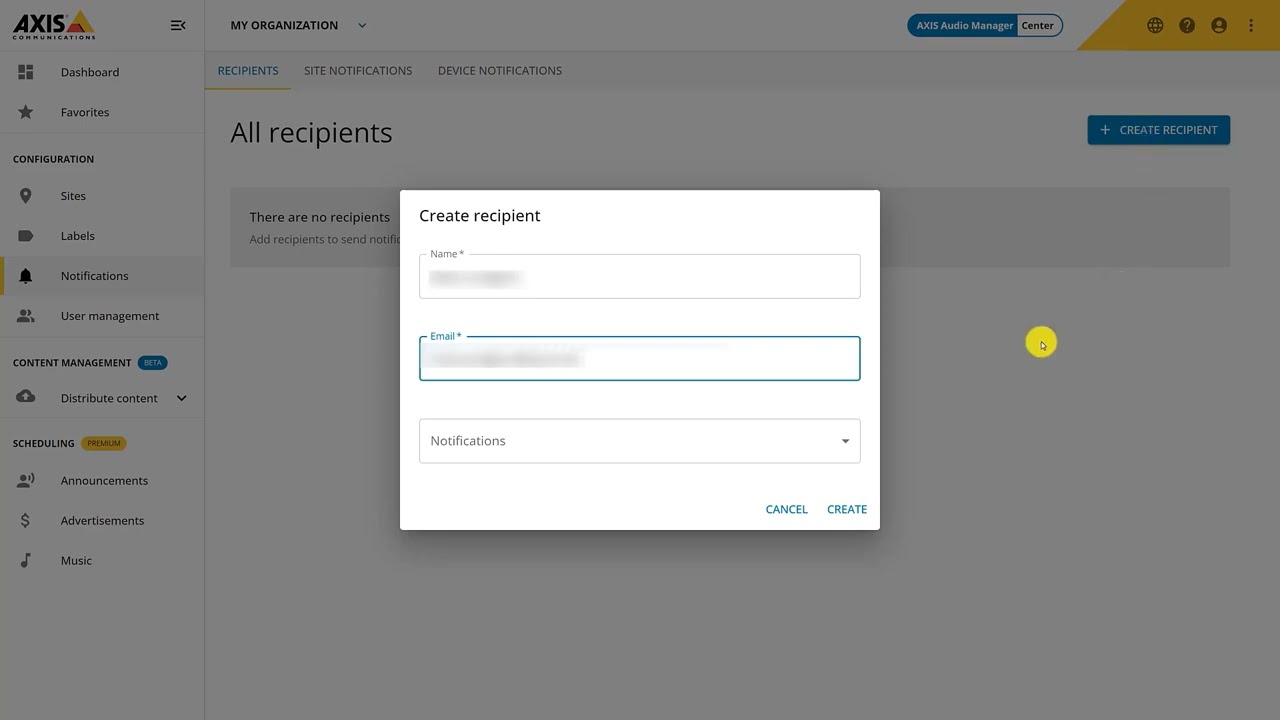
Task: Click the PREMIUM badge beside Scheduling
Action: click(103, 443)
